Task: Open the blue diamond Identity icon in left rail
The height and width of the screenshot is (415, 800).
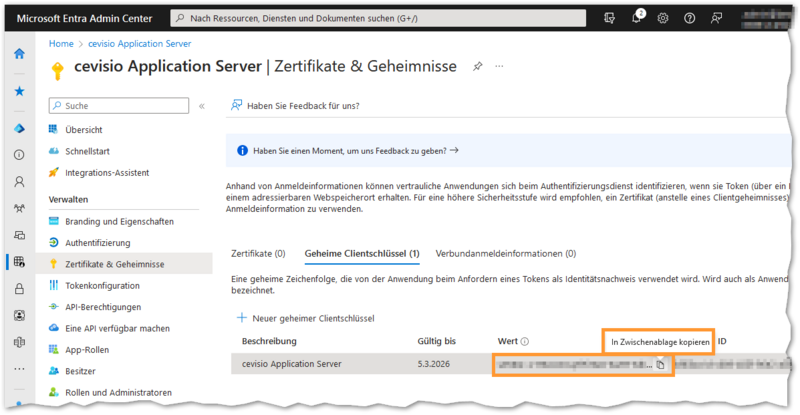Action: pos(19,129)
